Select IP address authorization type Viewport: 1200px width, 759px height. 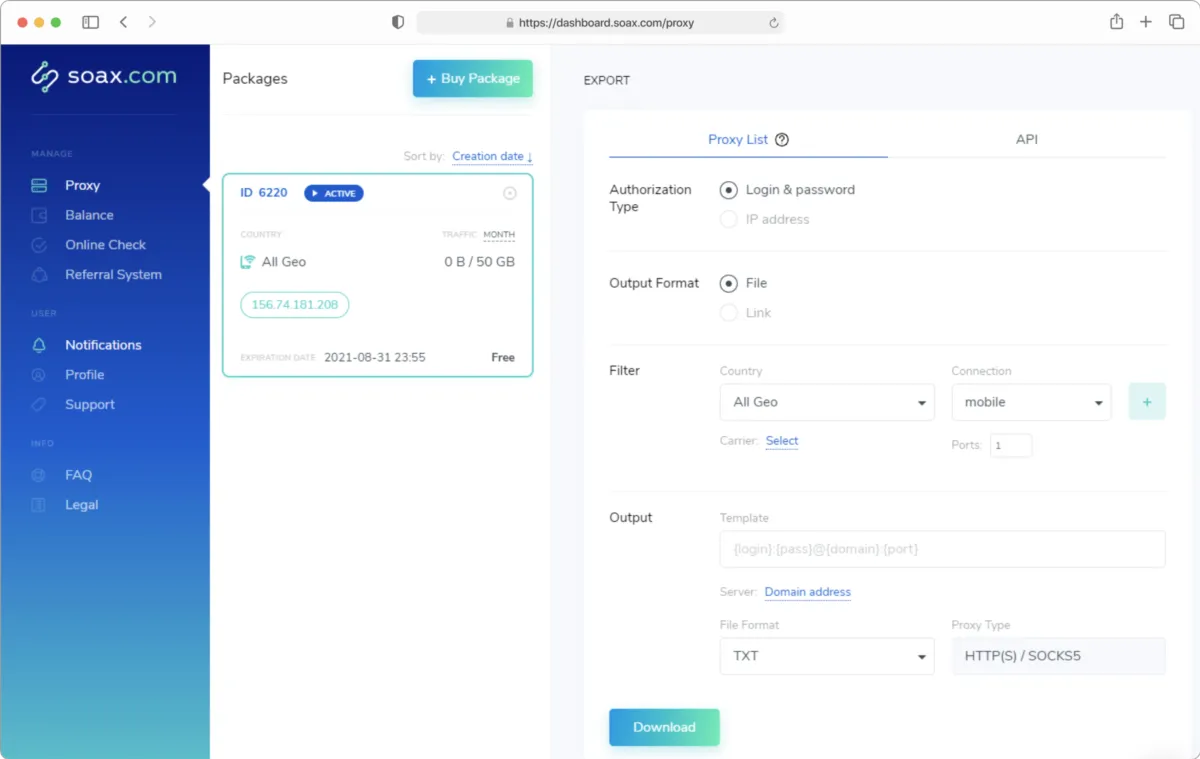(x=728, y=219)
